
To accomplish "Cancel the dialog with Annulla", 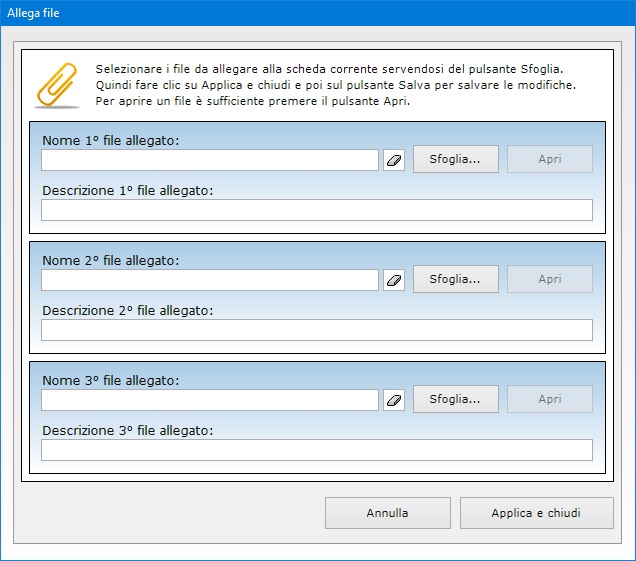I will click(387, 513).
